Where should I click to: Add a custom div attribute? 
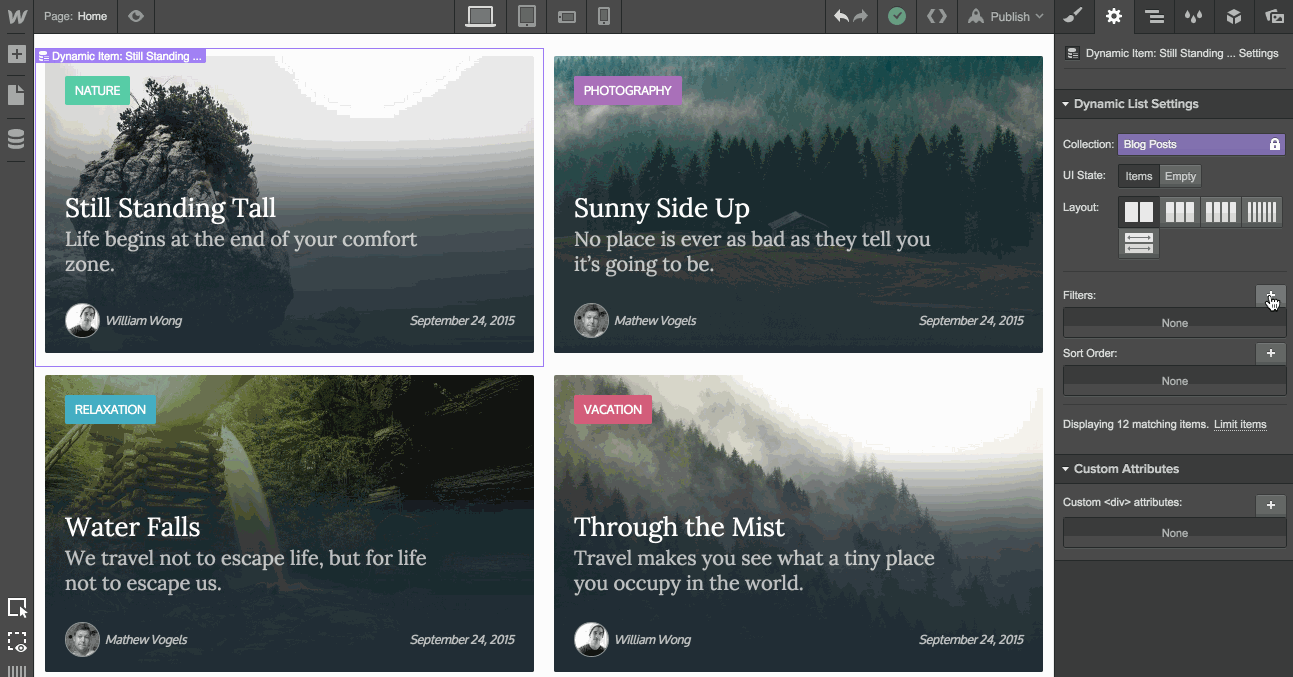tap(1271, 505)
